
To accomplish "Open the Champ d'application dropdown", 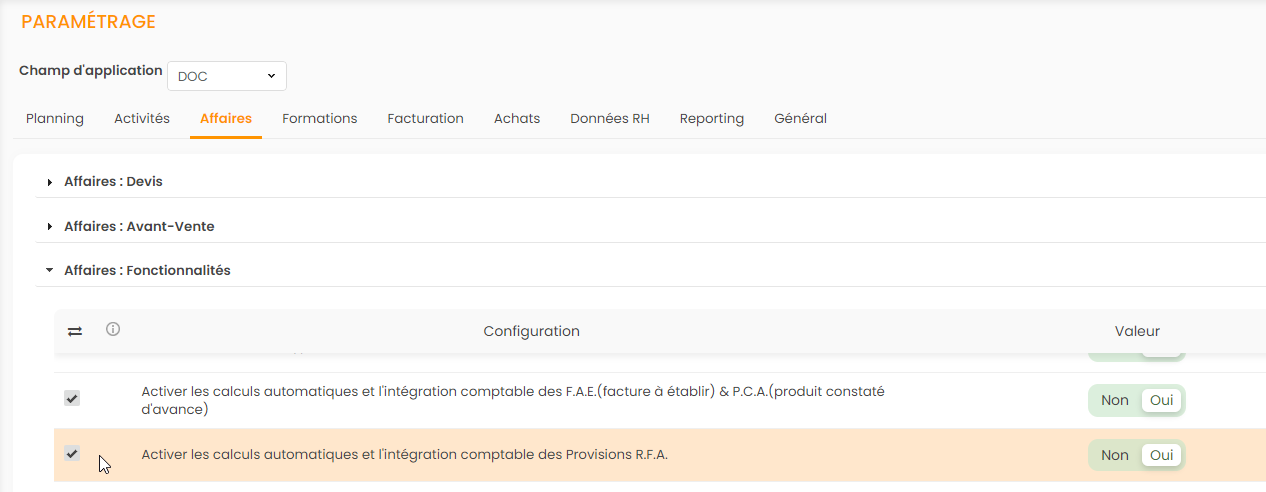I will (x=227, y=76).
